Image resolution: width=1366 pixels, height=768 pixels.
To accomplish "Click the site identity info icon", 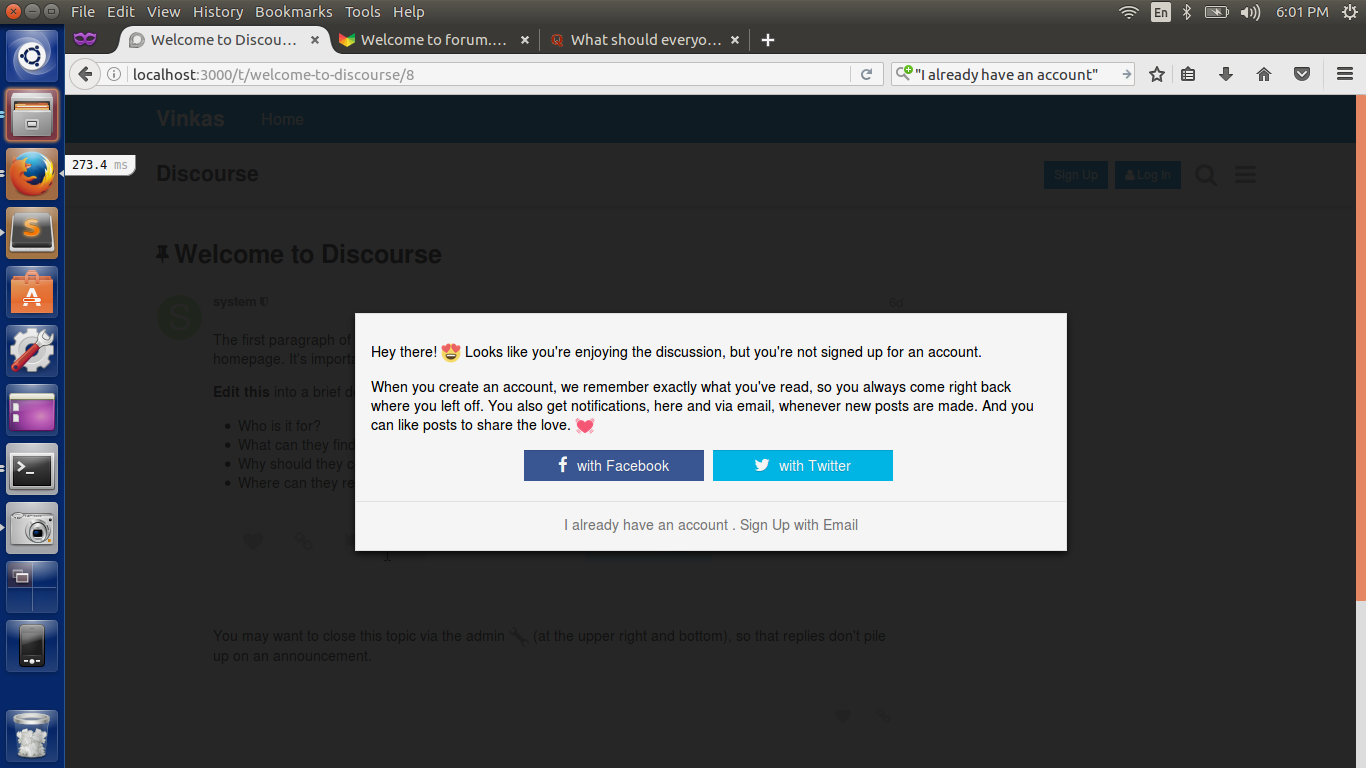I will (114, 74).
